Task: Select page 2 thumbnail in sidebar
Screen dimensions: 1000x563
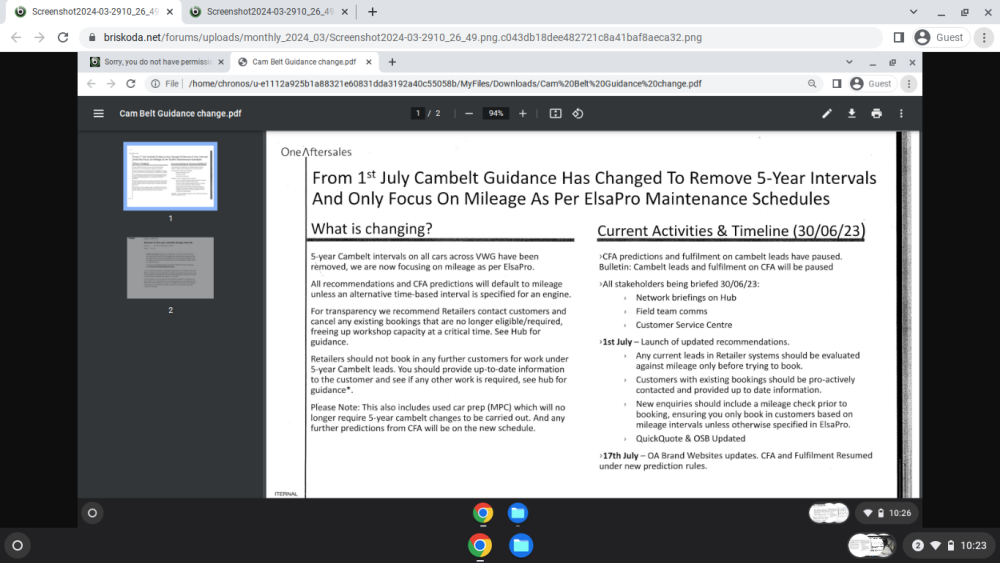Action: [x=170, y=268]
